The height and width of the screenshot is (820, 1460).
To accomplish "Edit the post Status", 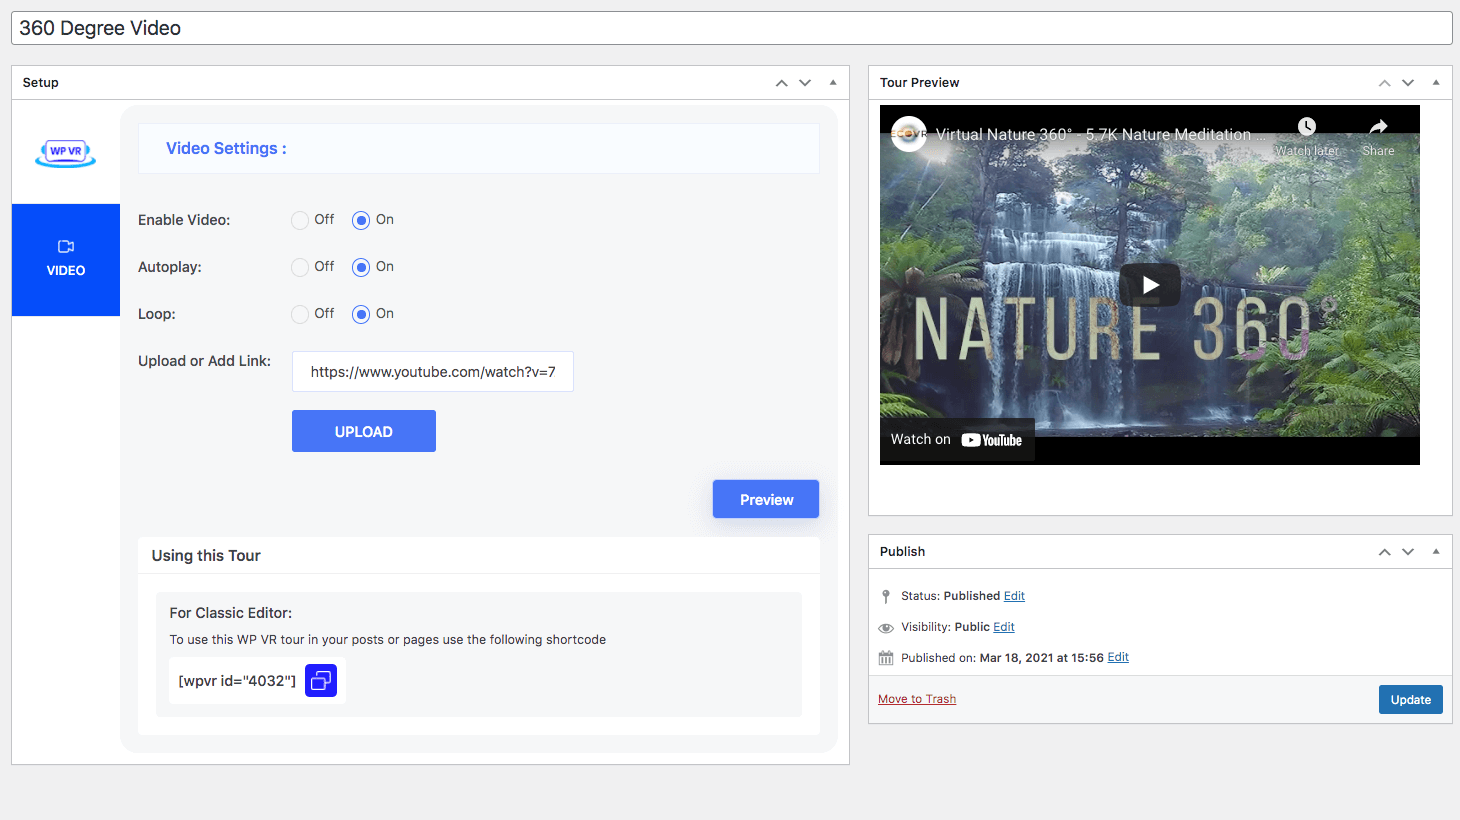I will (1014, 596).
